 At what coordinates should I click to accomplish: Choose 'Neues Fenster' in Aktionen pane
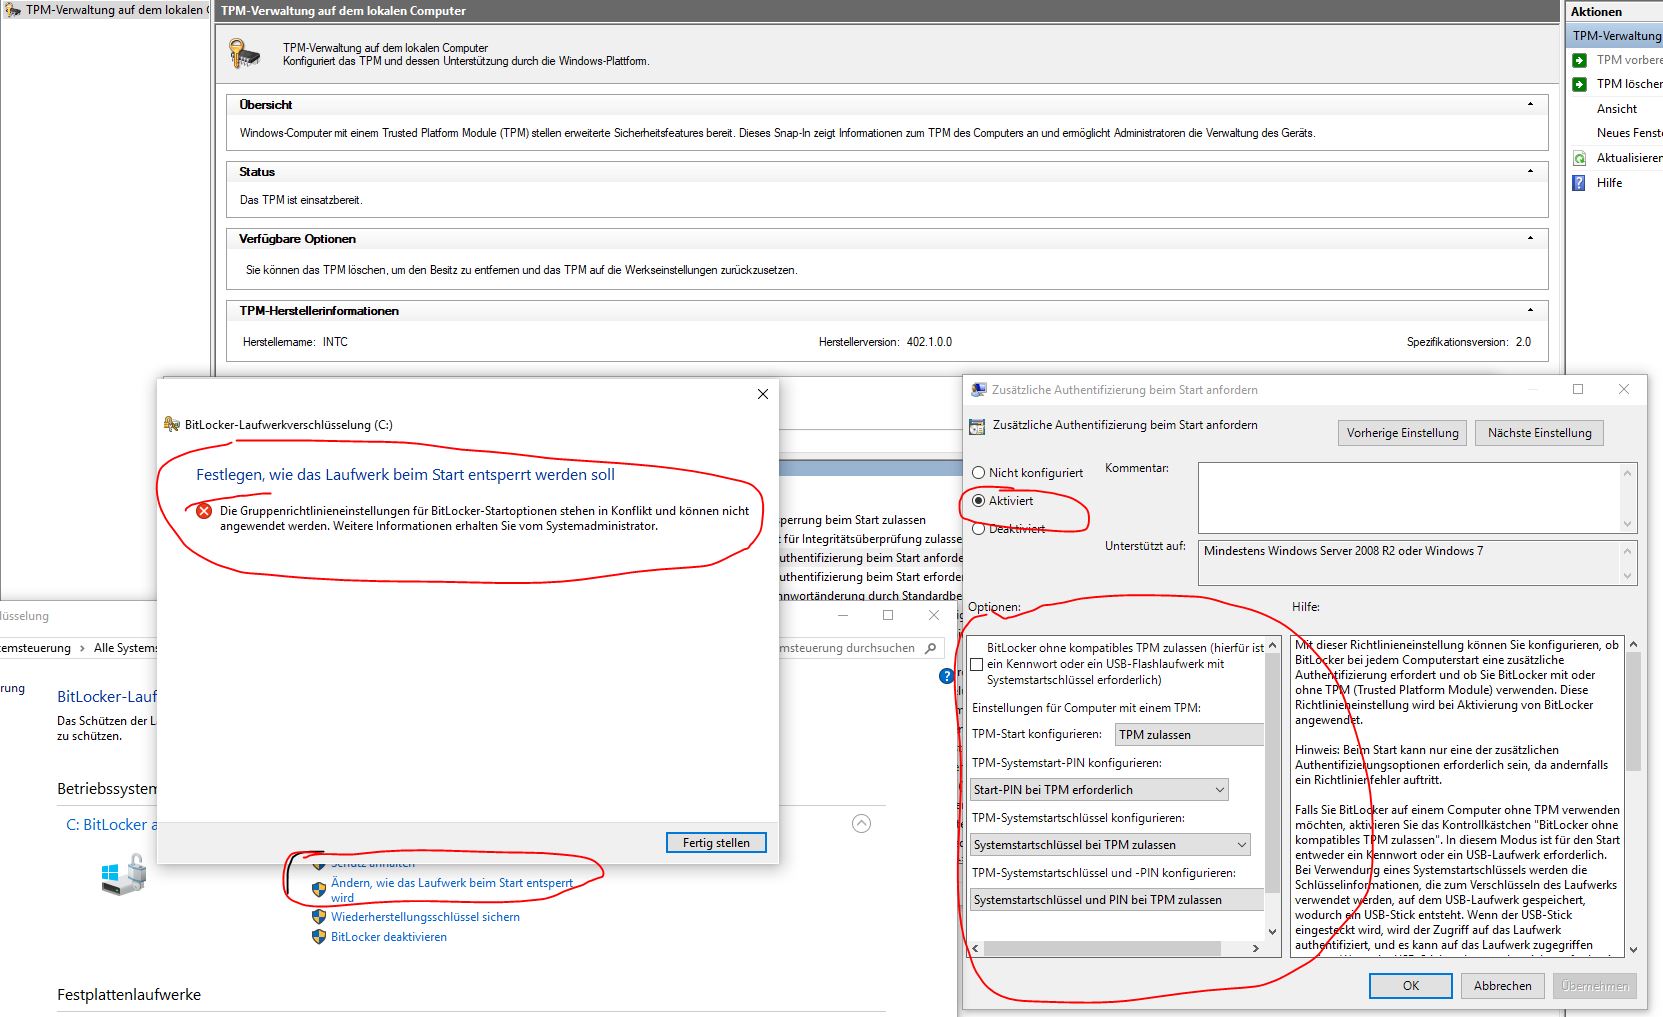[x=1629, y=133]
